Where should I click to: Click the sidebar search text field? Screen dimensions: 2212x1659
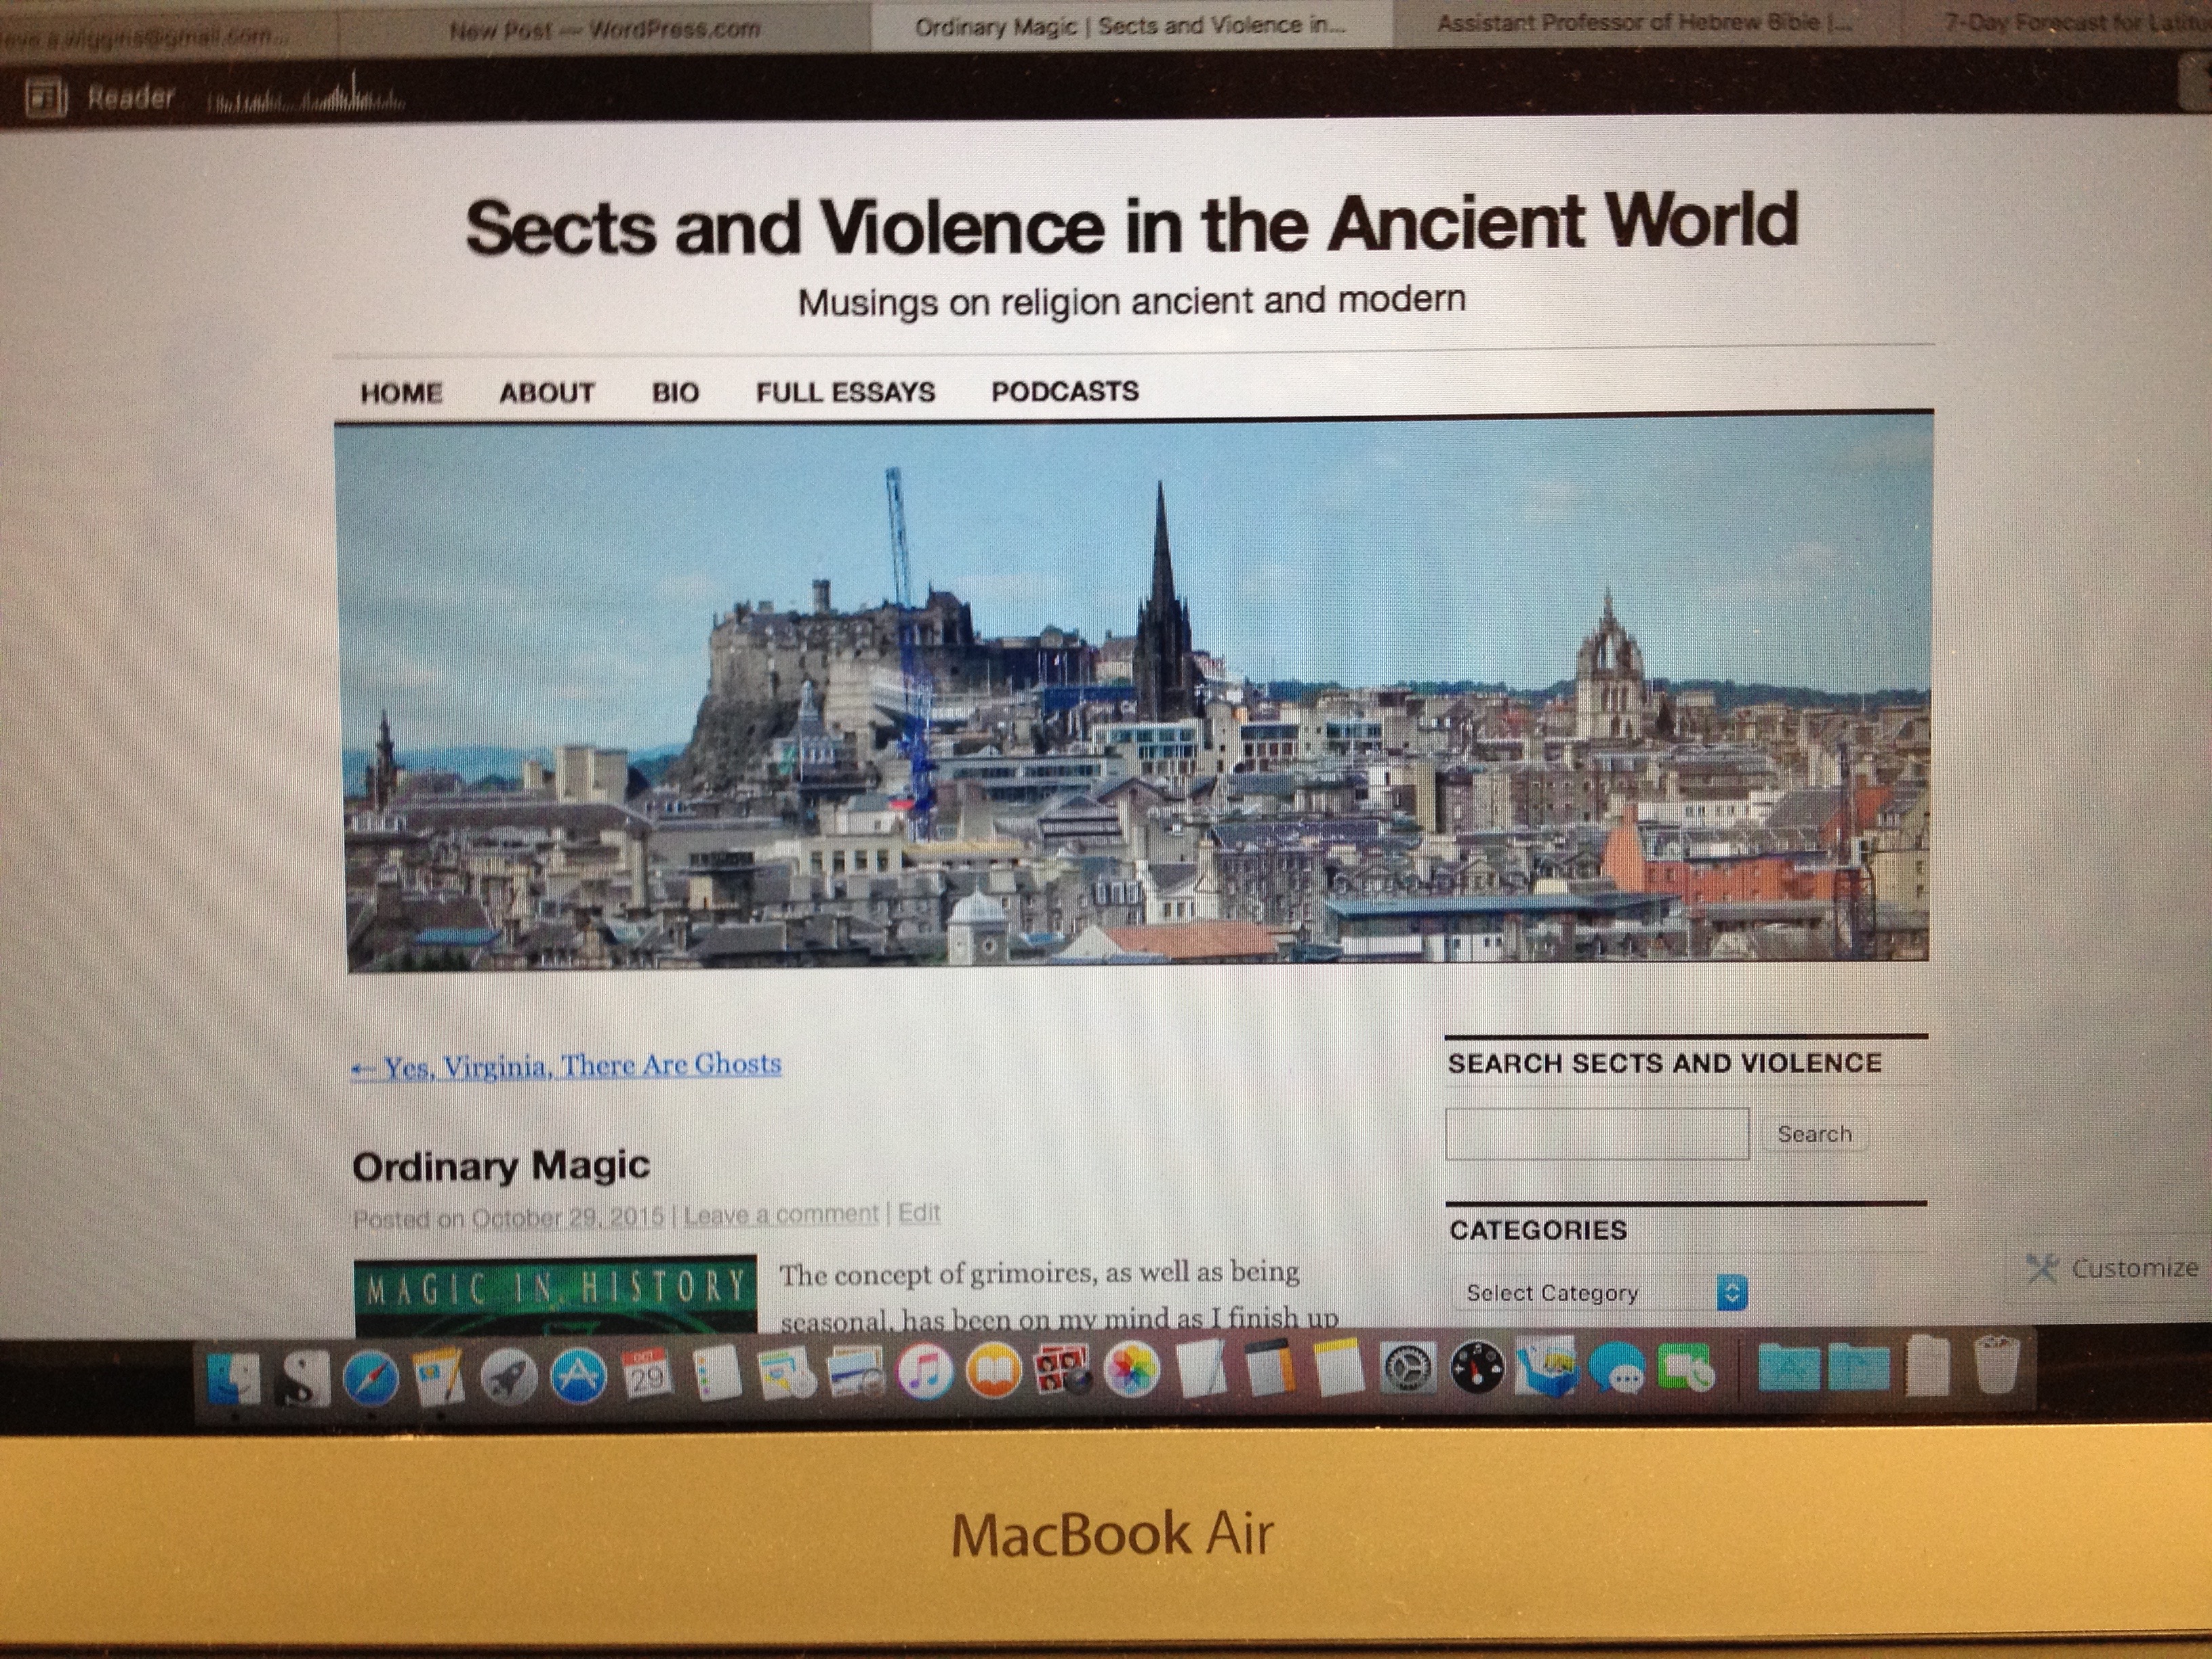pos(1596,1134)
